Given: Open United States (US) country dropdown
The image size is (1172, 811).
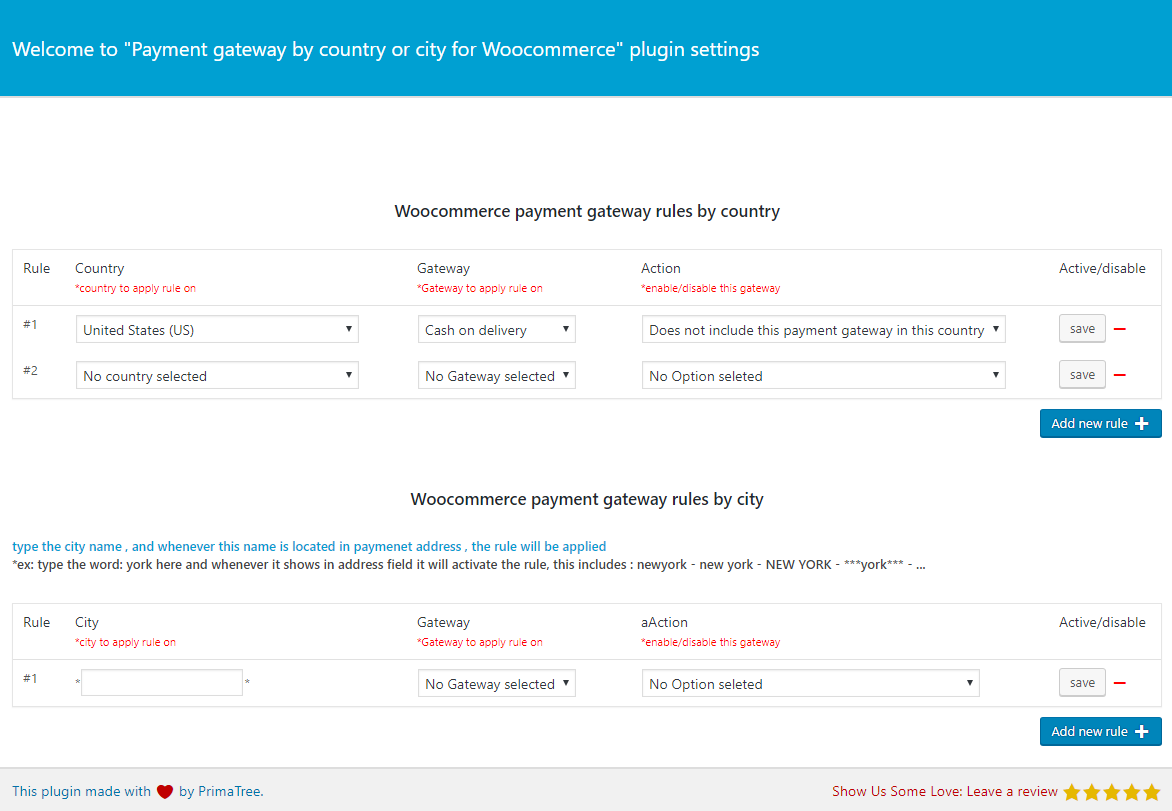Looking at the screenshot, I should pyautogui.click(x=217, y=329).
